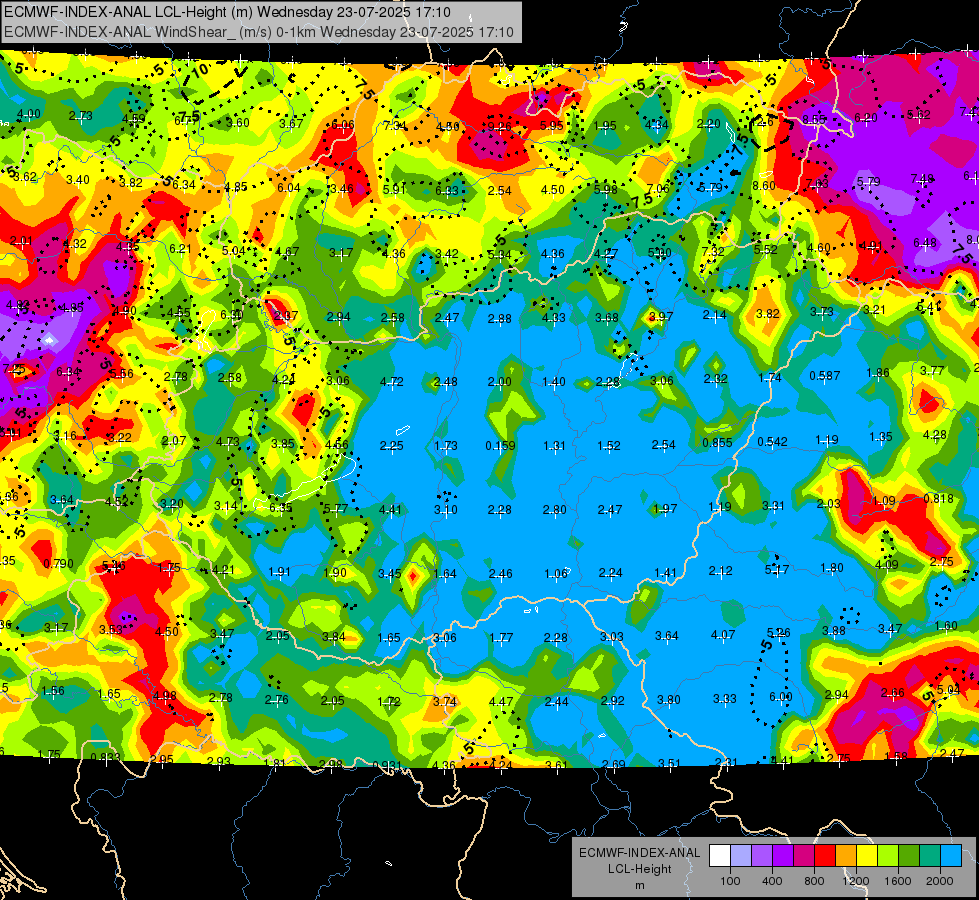Select the magenta legend color swatch
This screenshot has width=979, height=900.
pyautogui.click(x=804, y=856)
